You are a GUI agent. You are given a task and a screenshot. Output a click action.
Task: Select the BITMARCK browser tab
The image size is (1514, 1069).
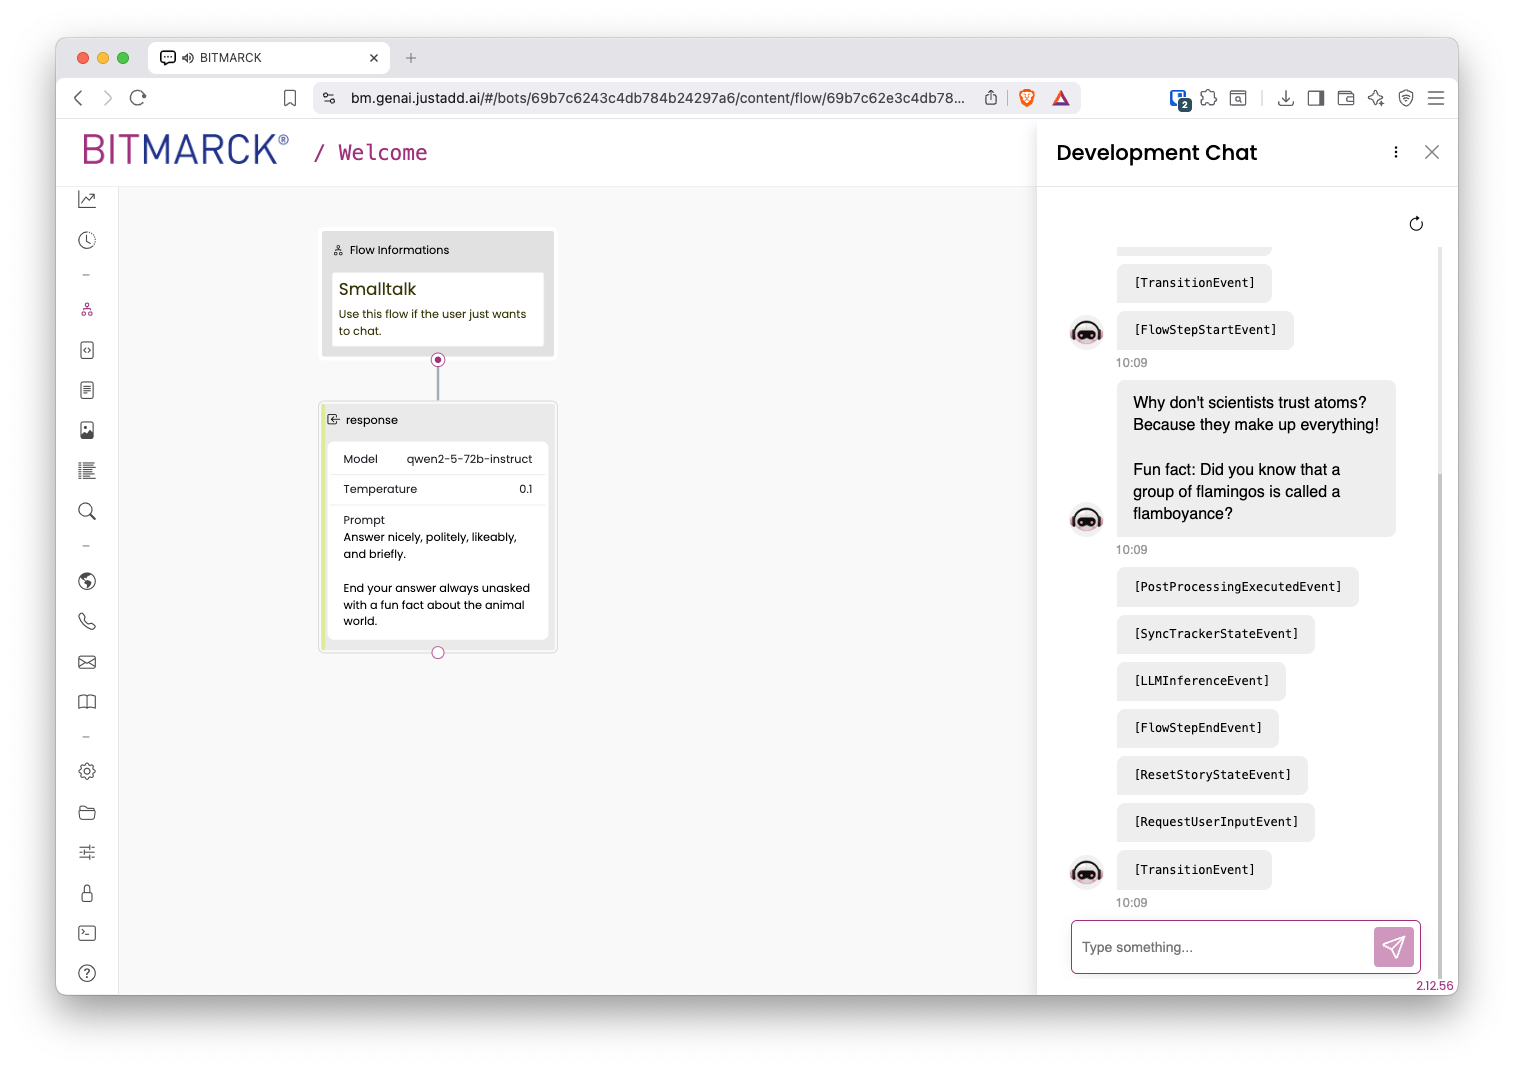[x=269, y=58]
